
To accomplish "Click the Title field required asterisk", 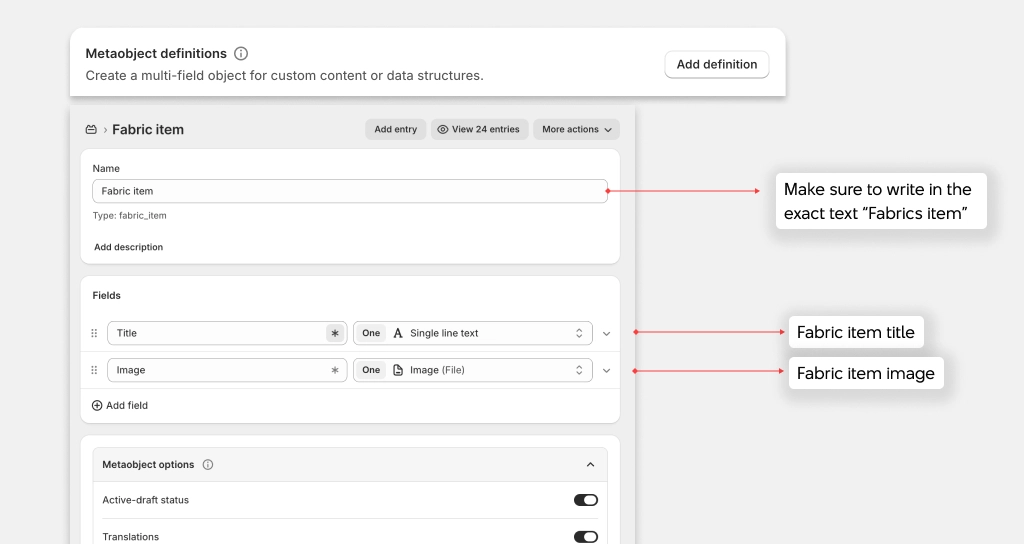I will [x=335, y=333].
